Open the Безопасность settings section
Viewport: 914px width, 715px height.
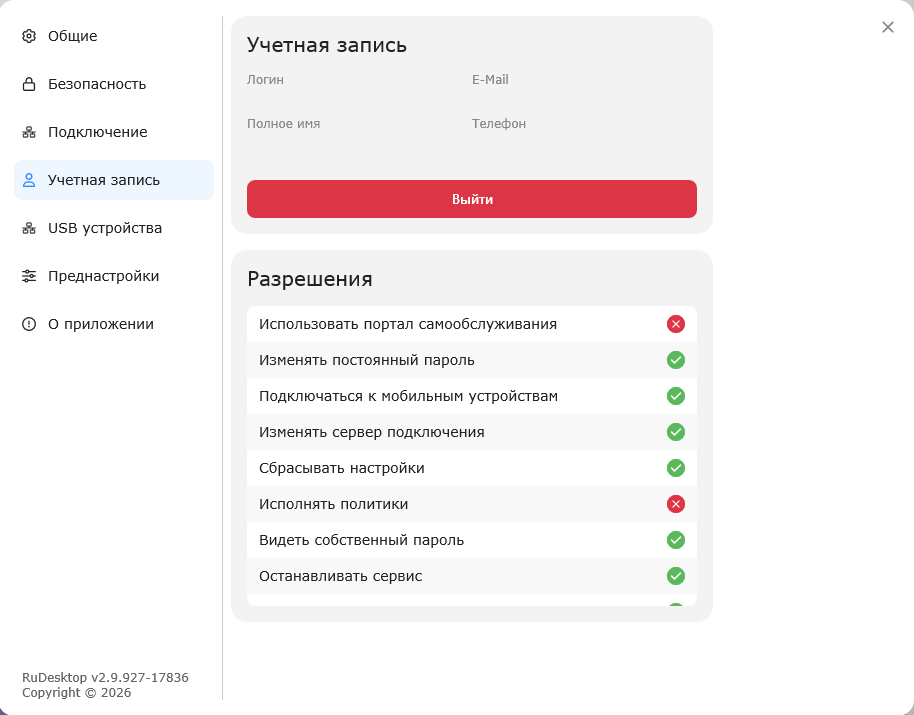[97, 84]
